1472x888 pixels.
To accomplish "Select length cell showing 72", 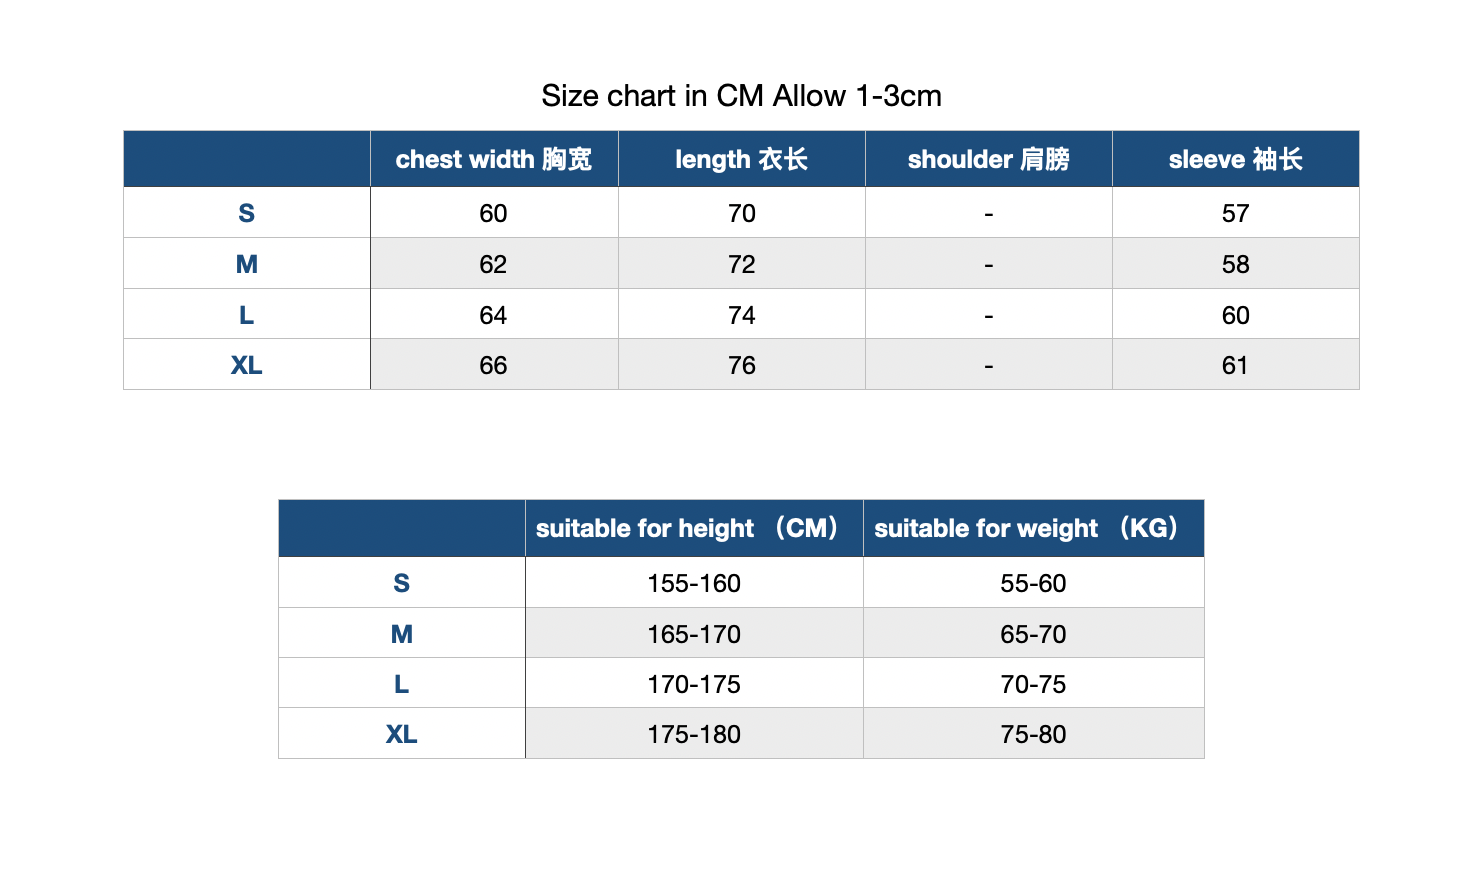I will [x=741, y=264].
